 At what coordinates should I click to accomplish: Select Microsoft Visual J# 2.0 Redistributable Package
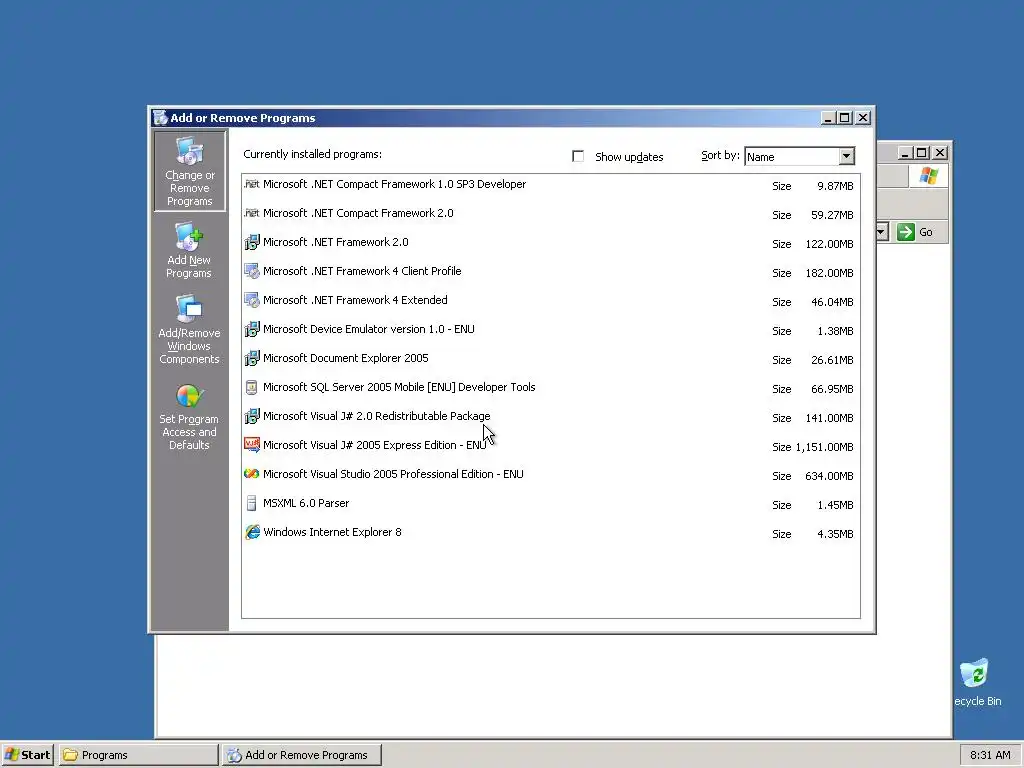tap(377, 416)
